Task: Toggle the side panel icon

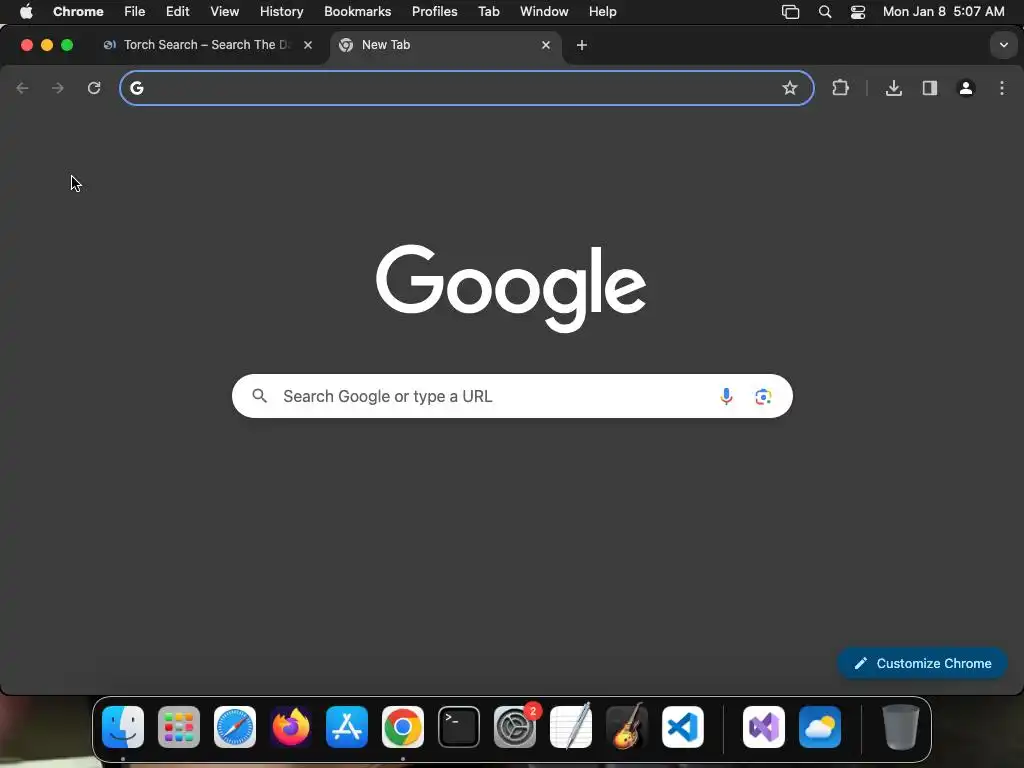Action: coord(929,88)
